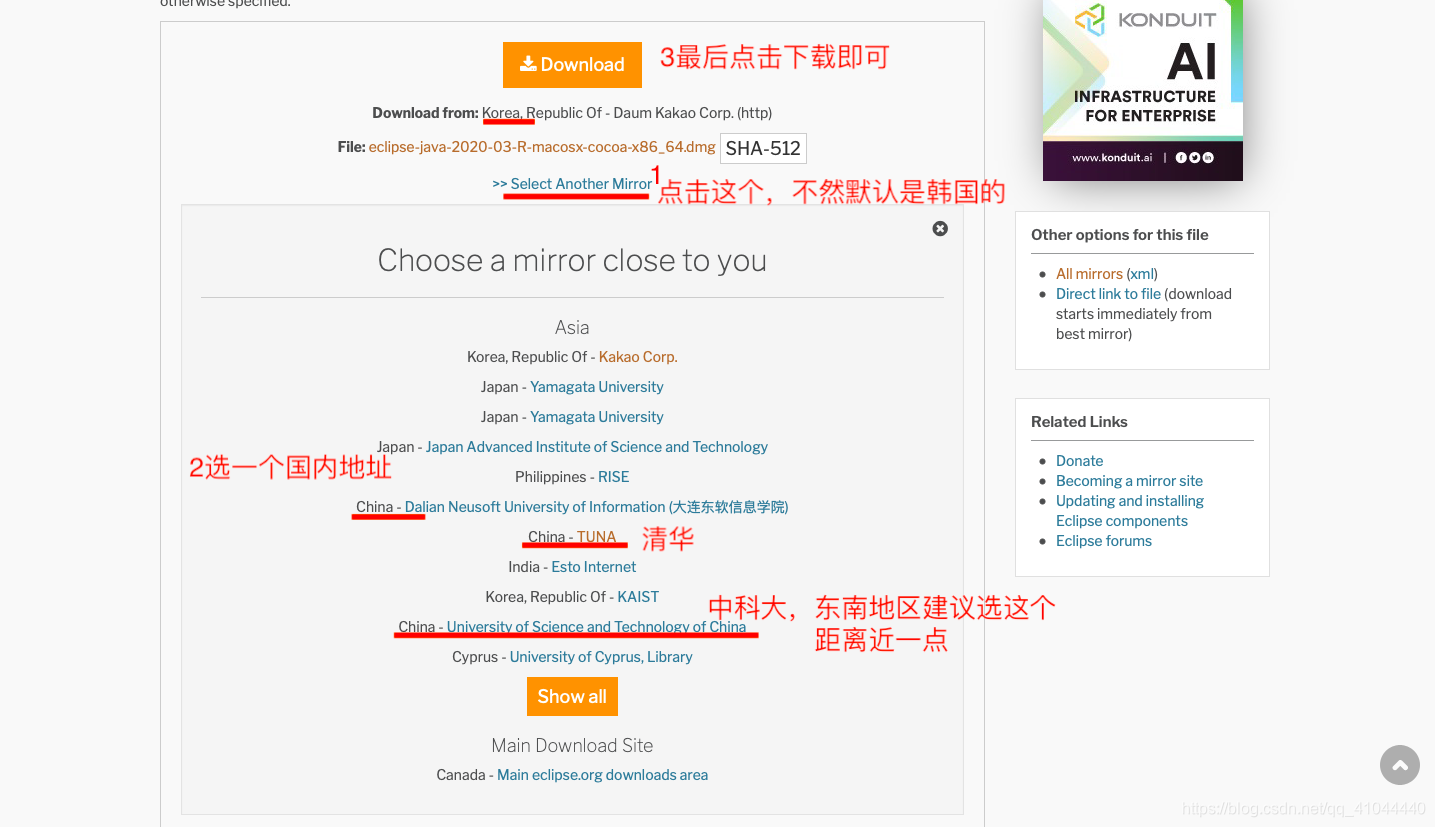This screenshot has width=1435, height=827.
Task: Select the China TUNA mirror
Action: (x=597, y=537)
